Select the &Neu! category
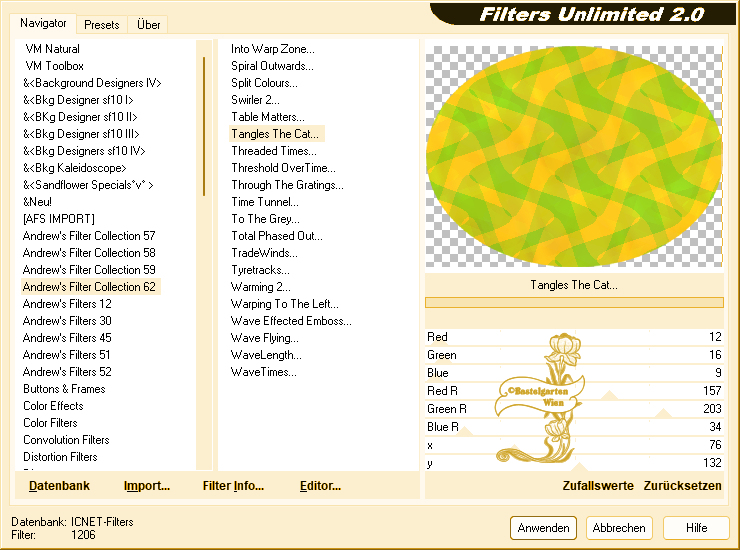This screenshot has width=740, height=550. pyautogui.click(x=37, y=202)
